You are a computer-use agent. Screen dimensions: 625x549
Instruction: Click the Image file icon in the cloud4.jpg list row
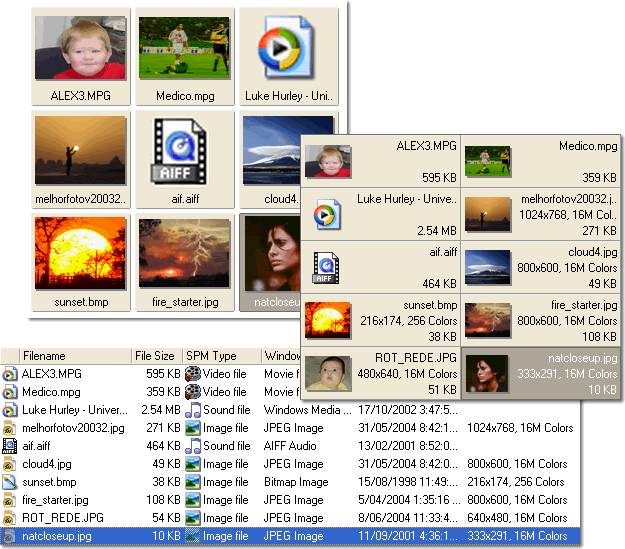pyautogui.click(x=193, y=464)
